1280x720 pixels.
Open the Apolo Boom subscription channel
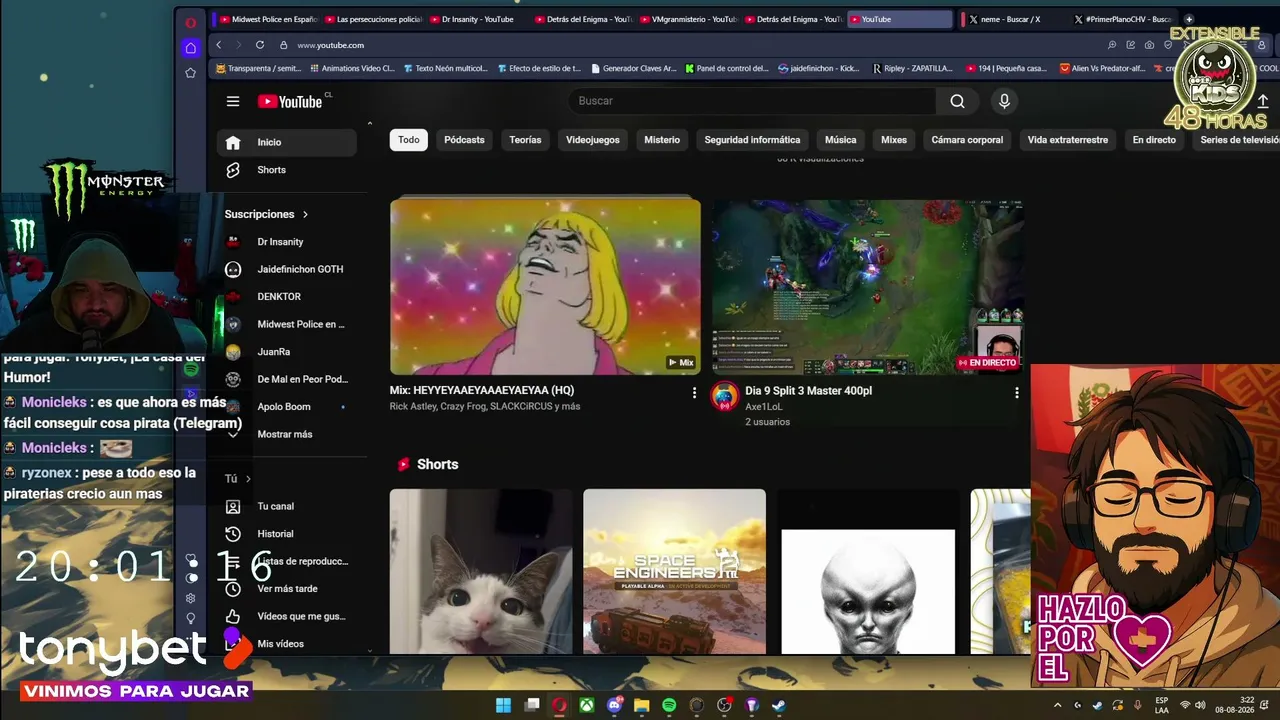286,407
